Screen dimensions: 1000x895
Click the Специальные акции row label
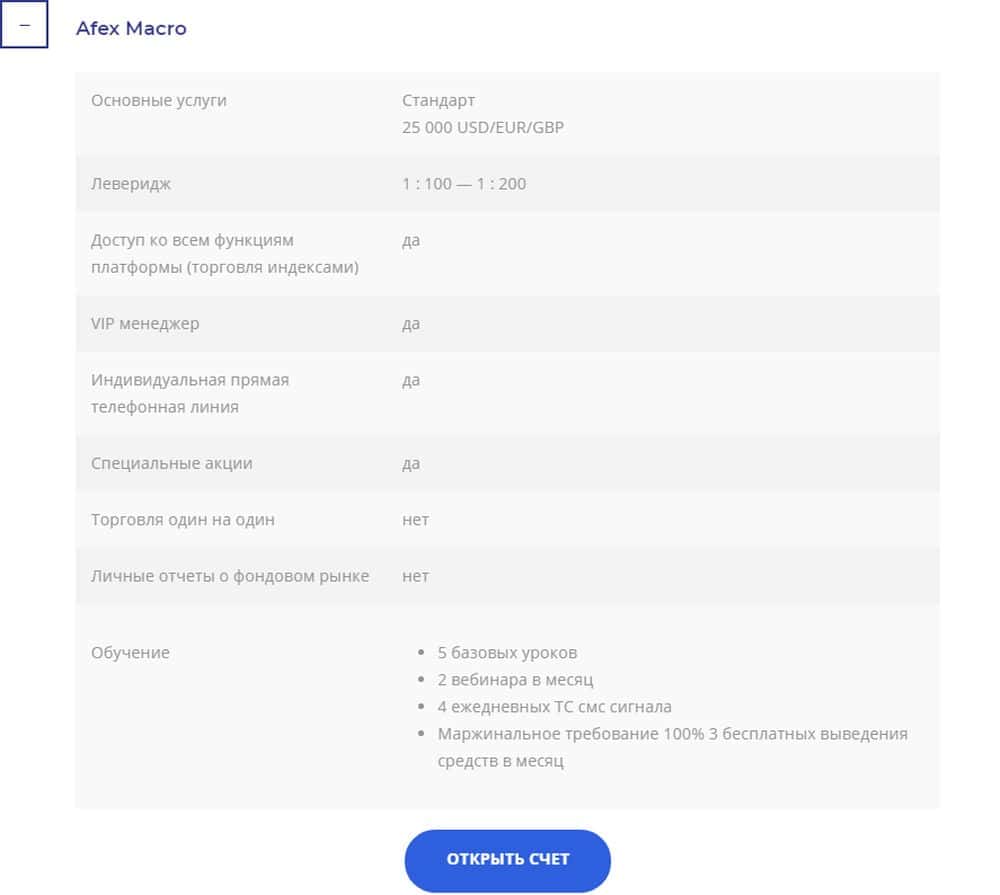[172, 464]
